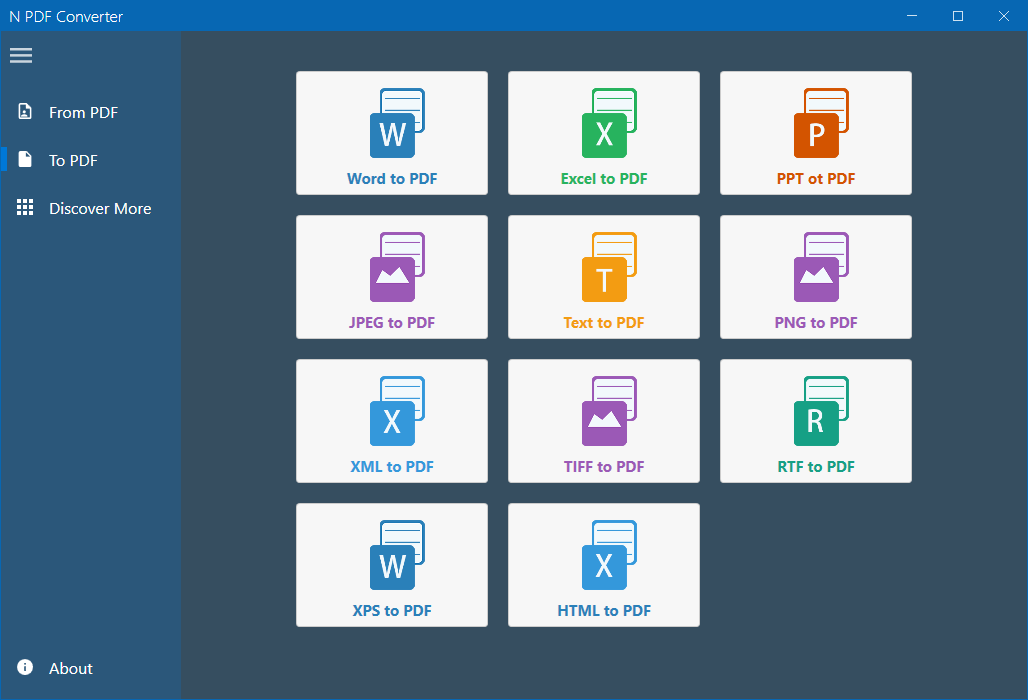Click the PPT ot PDF label
1028x700 pixels.
[x=816, y=179]
